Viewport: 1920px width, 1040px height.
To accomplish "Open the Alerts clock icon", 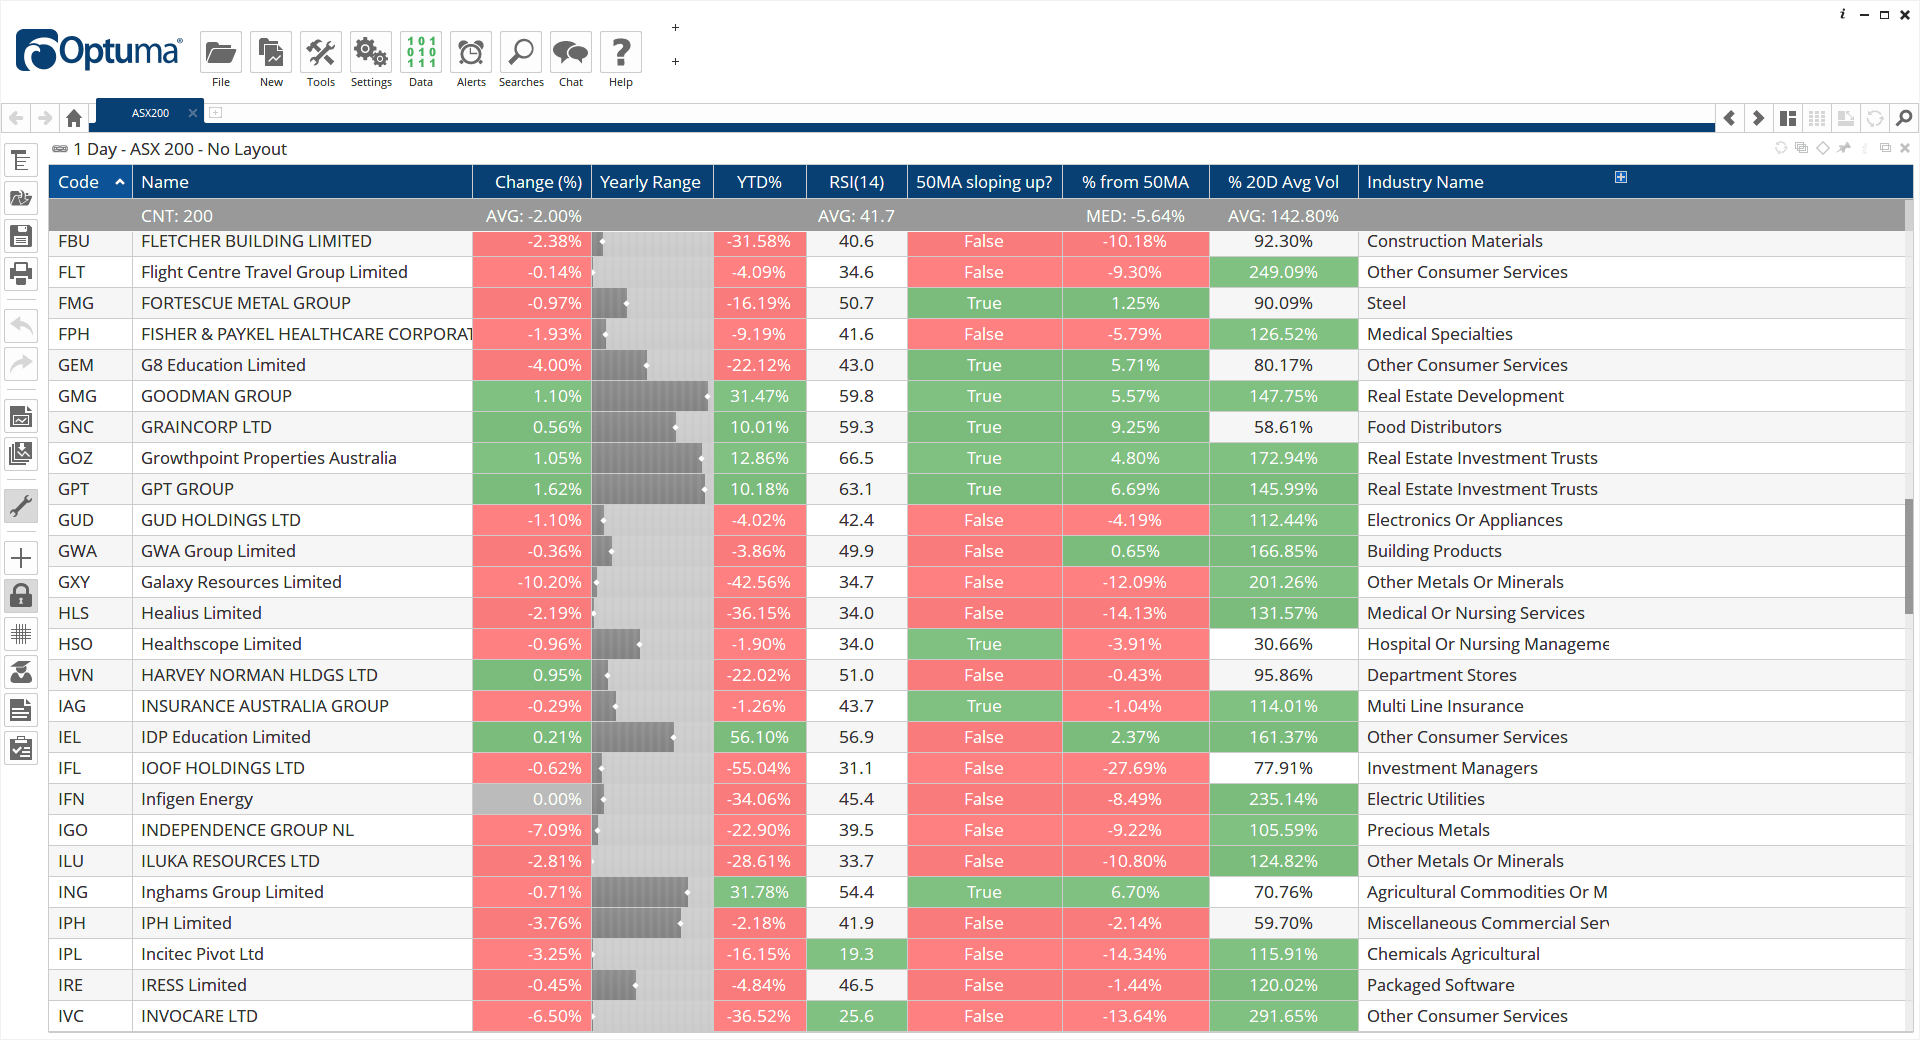I will (x=471, y=61).
